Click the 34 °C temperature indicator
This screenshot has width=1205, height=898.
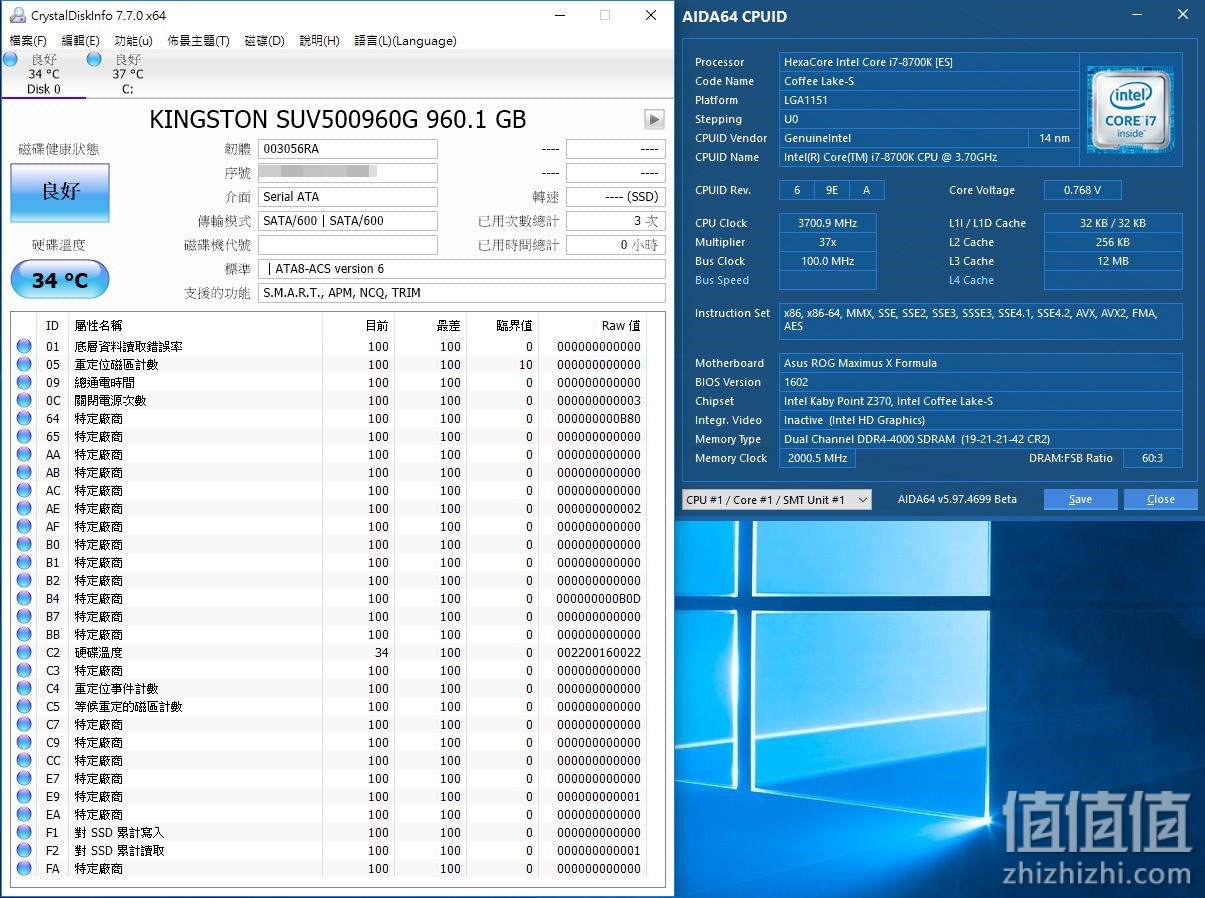[x=60, y=279]
